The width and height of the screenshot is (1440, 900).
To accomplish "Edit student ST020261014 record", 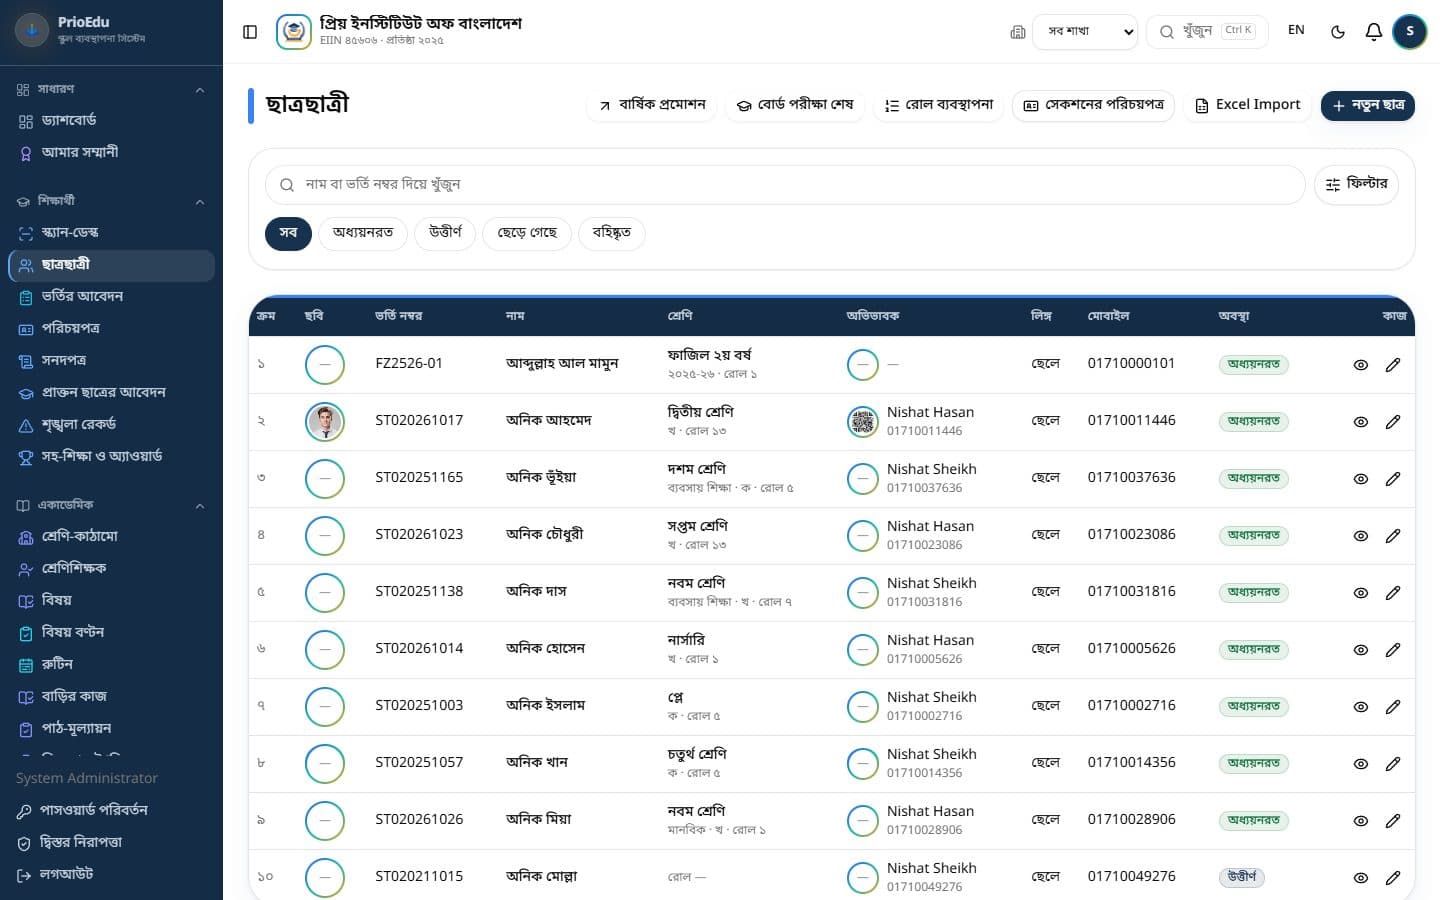I will (x=1393, y=650).
